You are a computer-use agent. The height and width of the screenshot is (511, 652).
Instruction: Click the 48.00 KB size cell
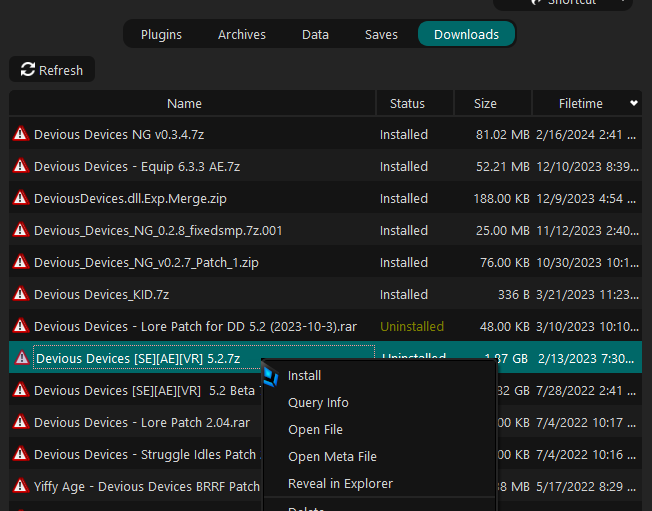pos(505,326)
